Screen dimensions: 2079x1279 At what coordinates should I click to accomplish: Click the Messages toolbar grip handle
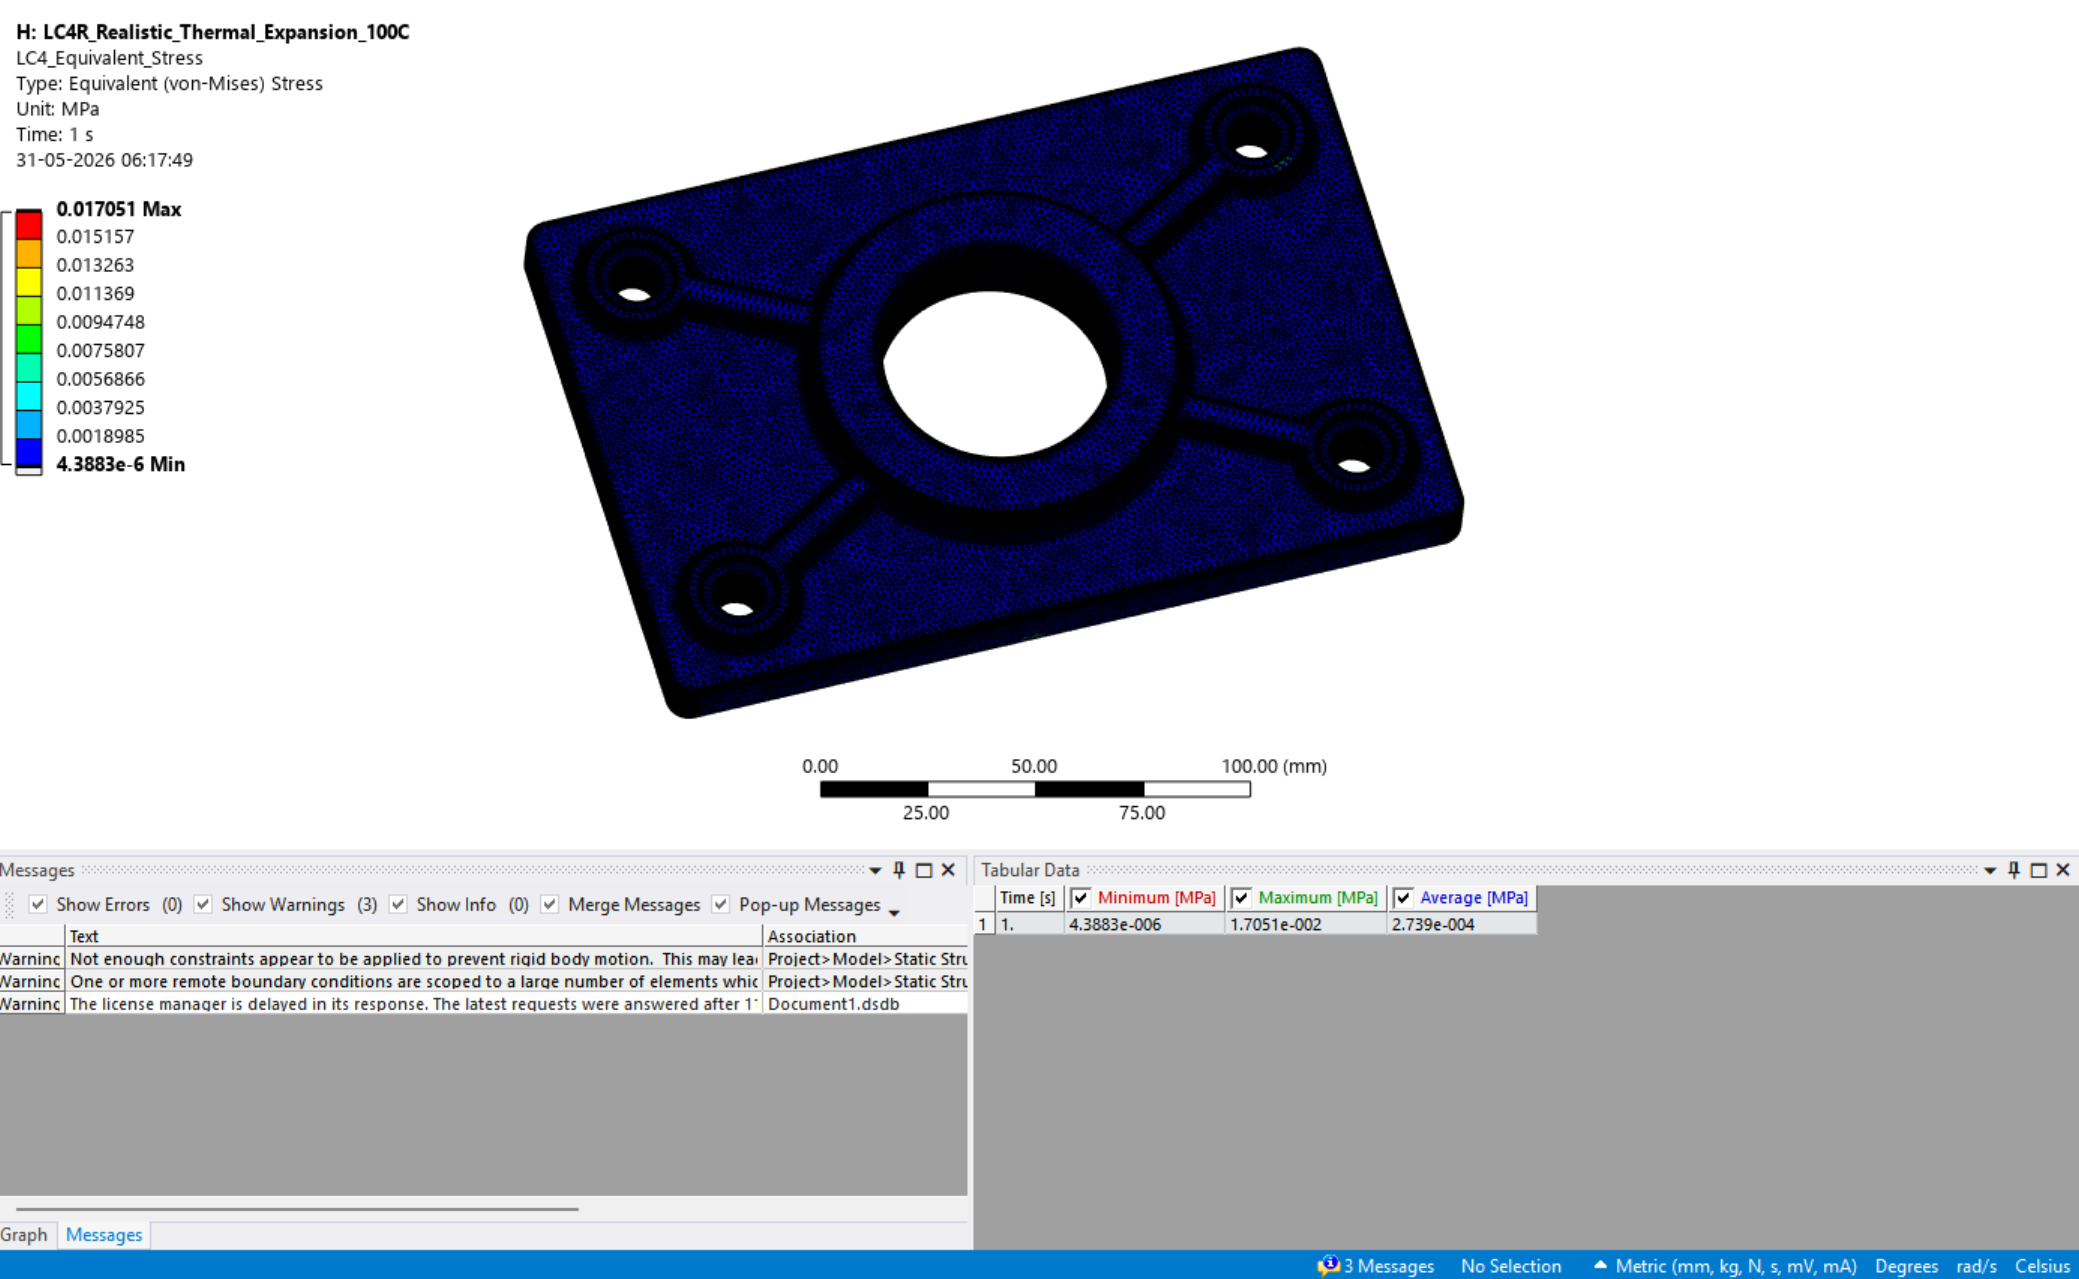(9, 905)
